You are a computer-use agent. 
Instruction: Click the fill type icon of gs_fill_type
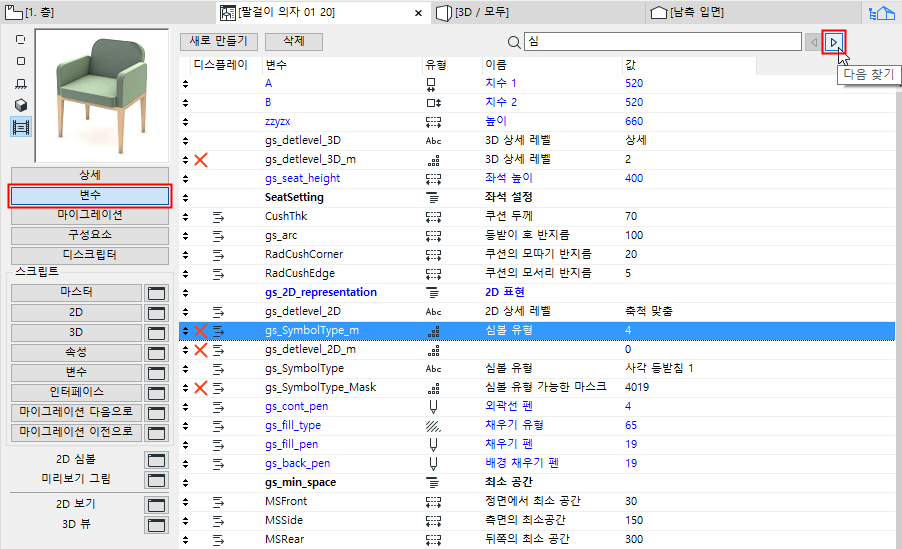coord(433,426)
